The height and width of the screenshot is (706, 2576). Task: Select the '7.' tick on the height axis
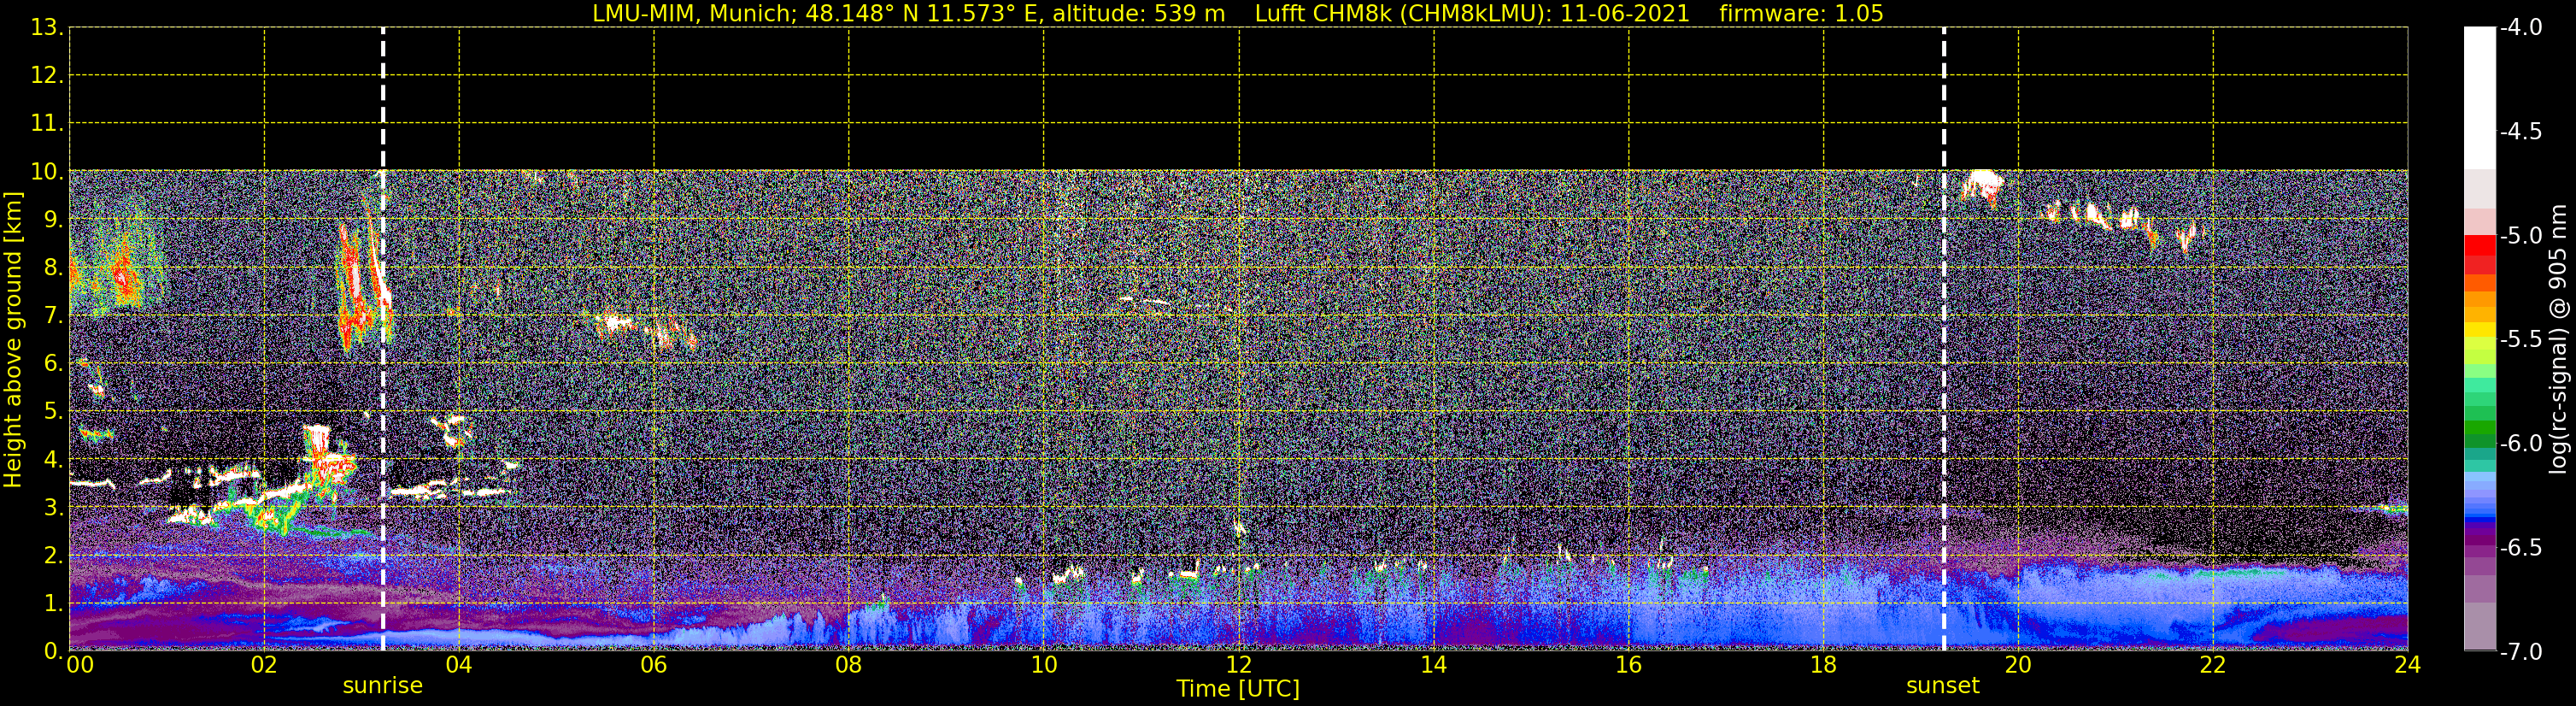tap(53, 316)
